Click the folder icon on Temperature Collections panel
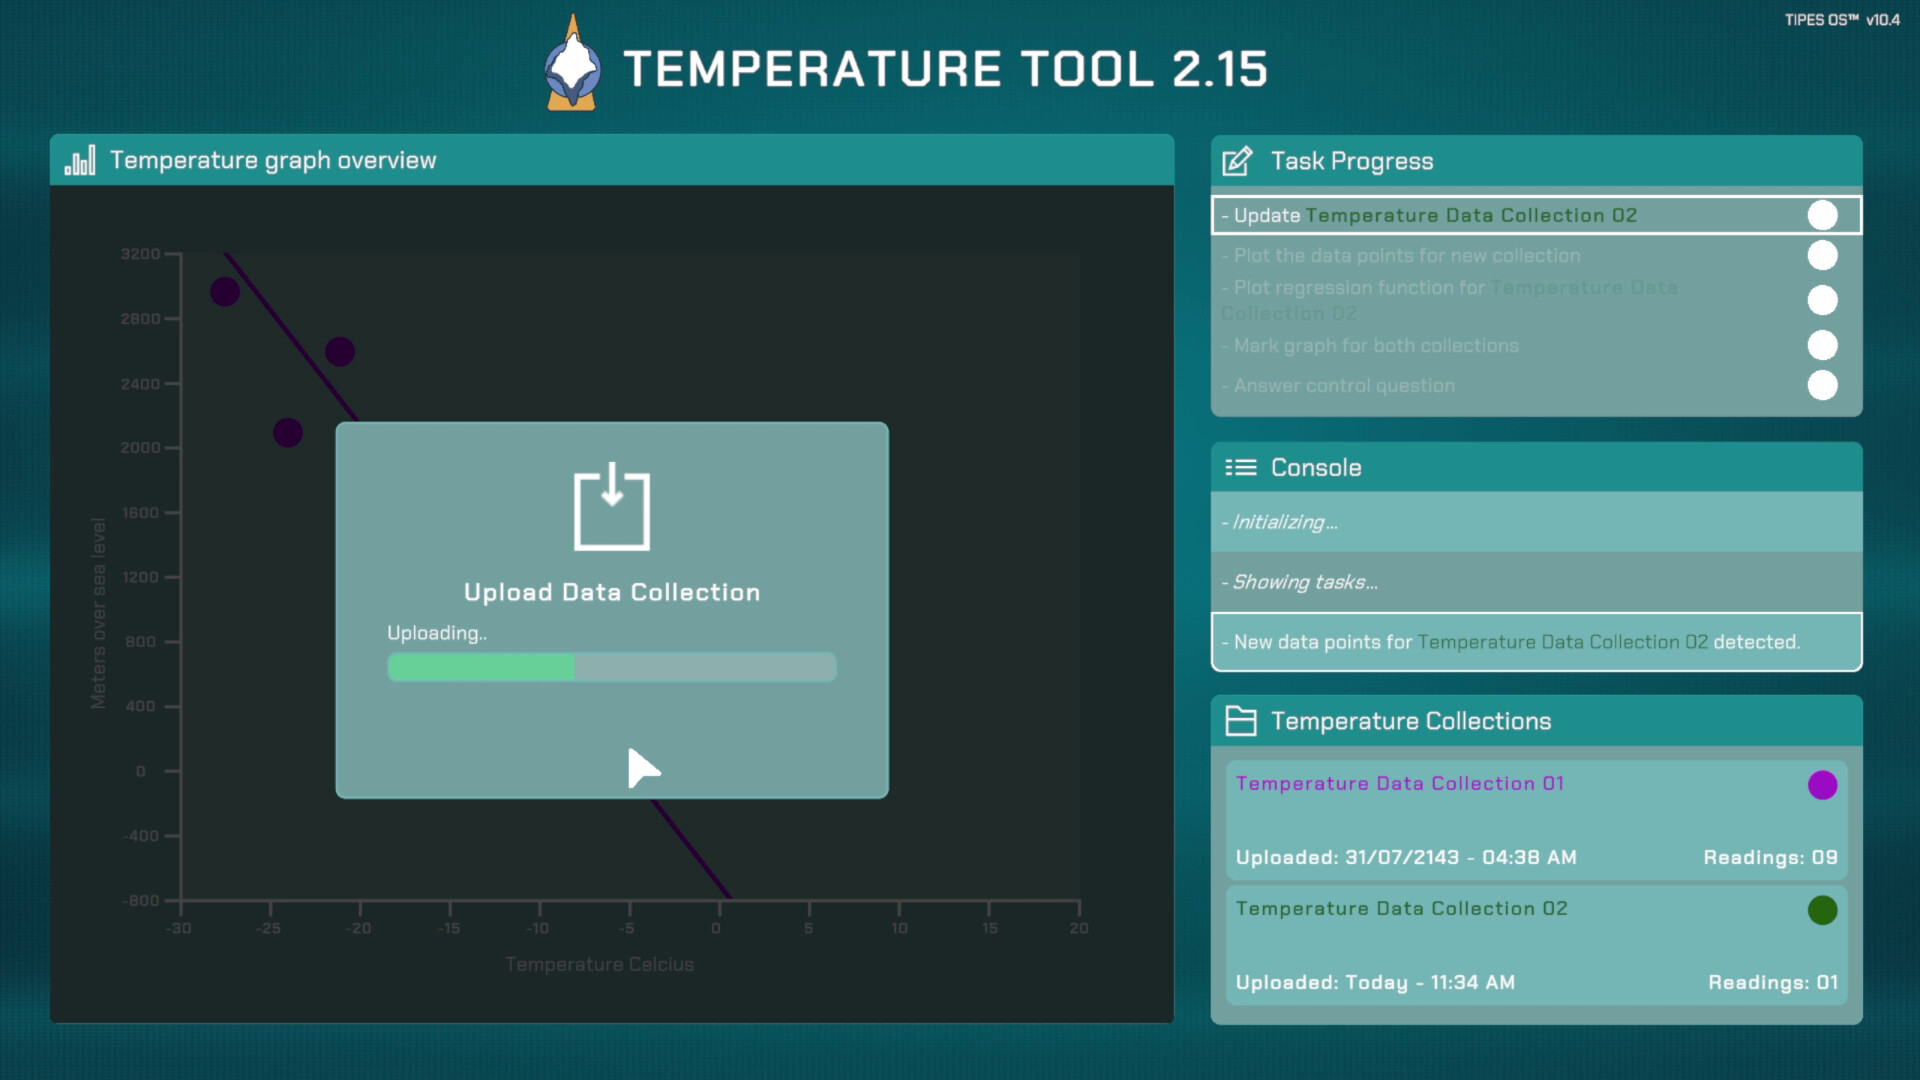The image size is (1920, 1080). [x=1240, y=721]
